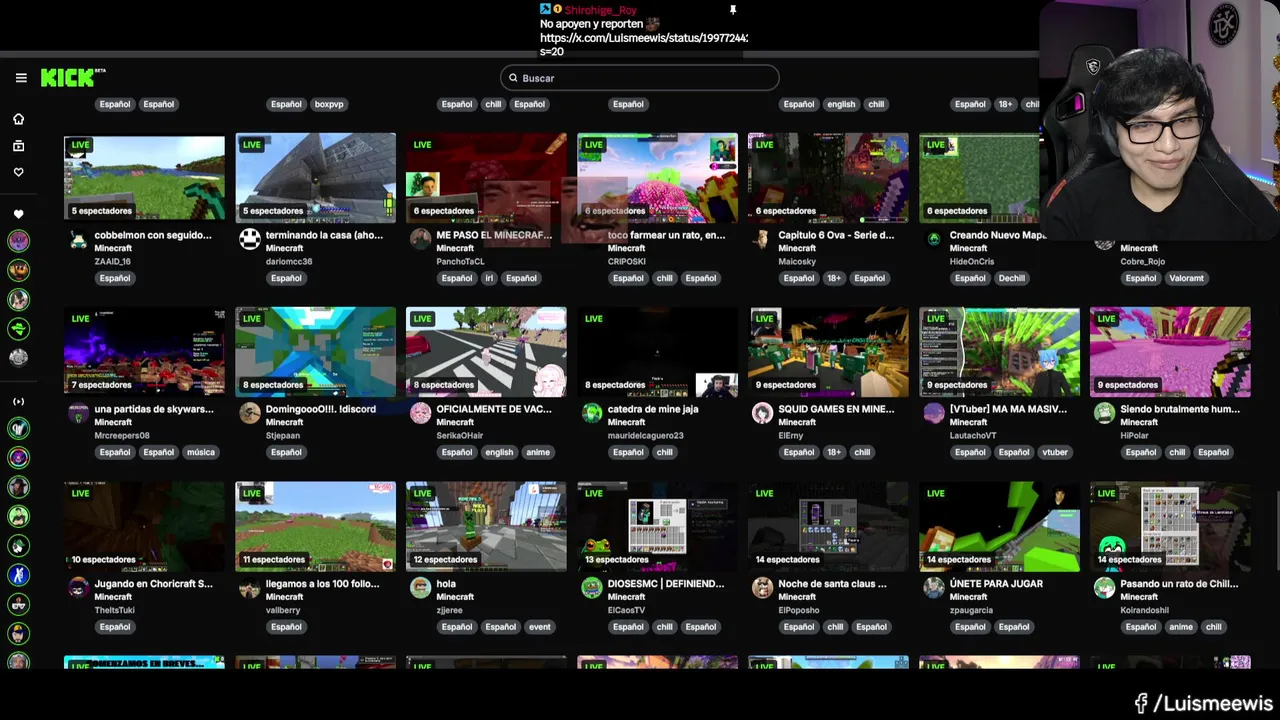The height and width of the screenshot is (720, 1280).
Task: Select 'event' tag under zjjeree
Action: click(540, 627)
